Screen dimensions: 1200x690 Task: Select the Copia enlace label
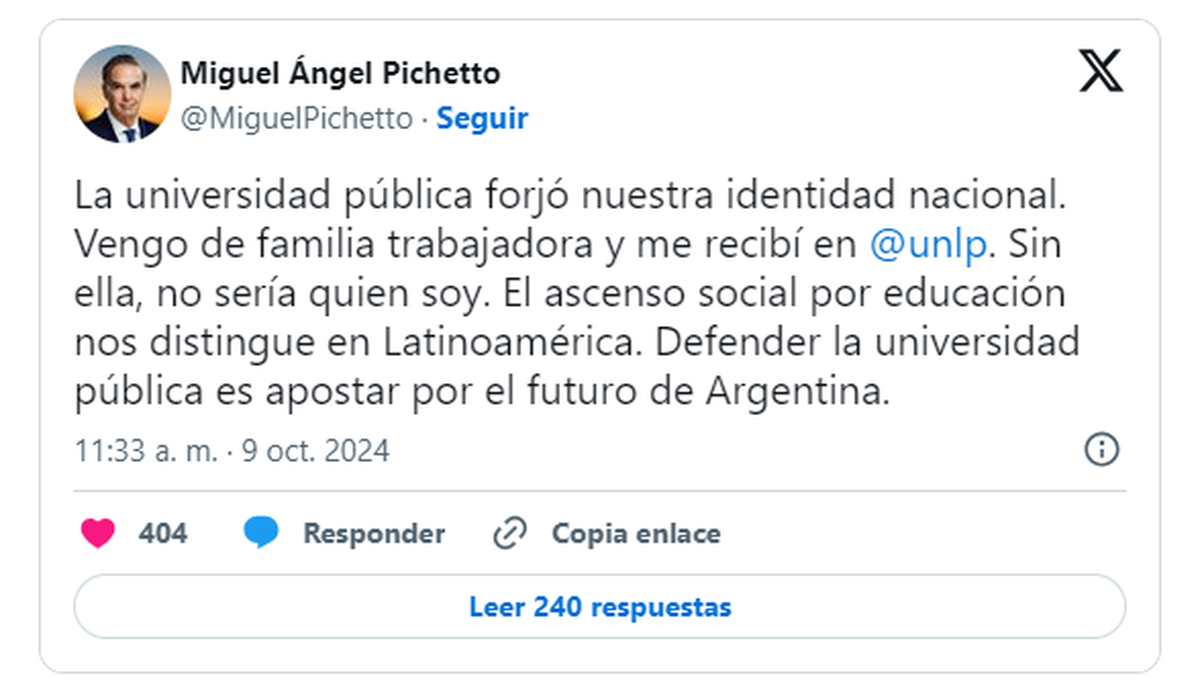636,534
